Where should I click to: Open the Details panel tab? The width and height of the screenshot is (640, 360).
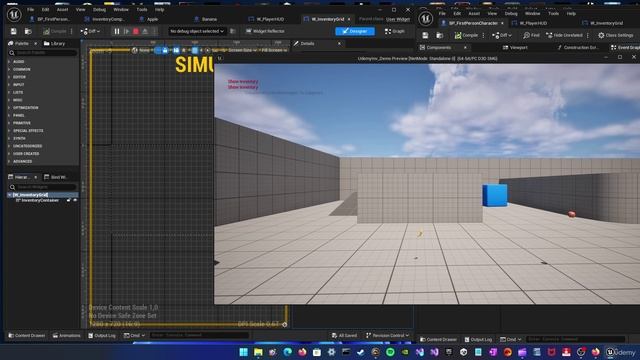[x=304, y=43]
